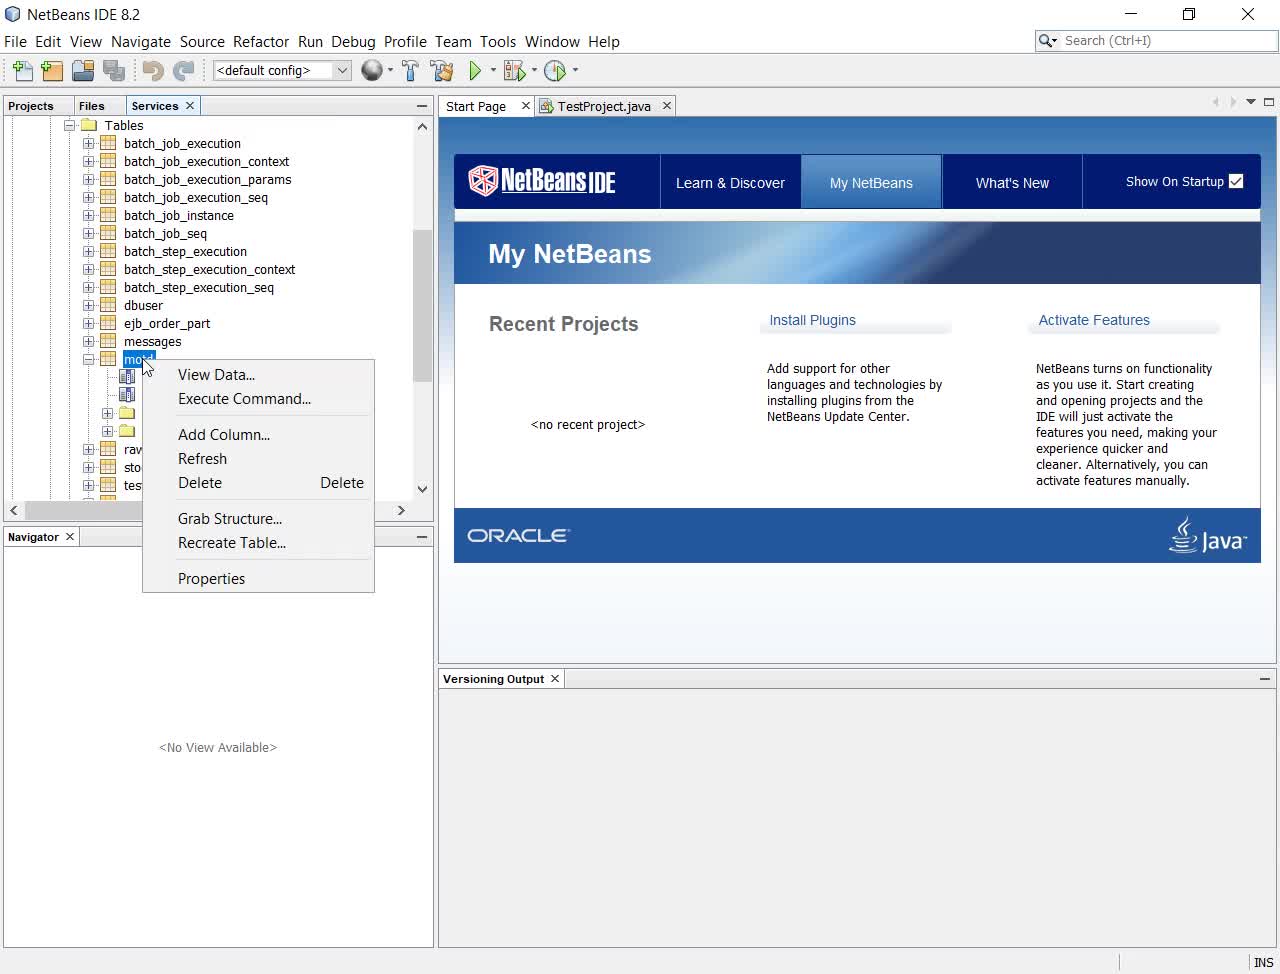Choose Refresh in the context menu
1280x974 pixels.
258,458
